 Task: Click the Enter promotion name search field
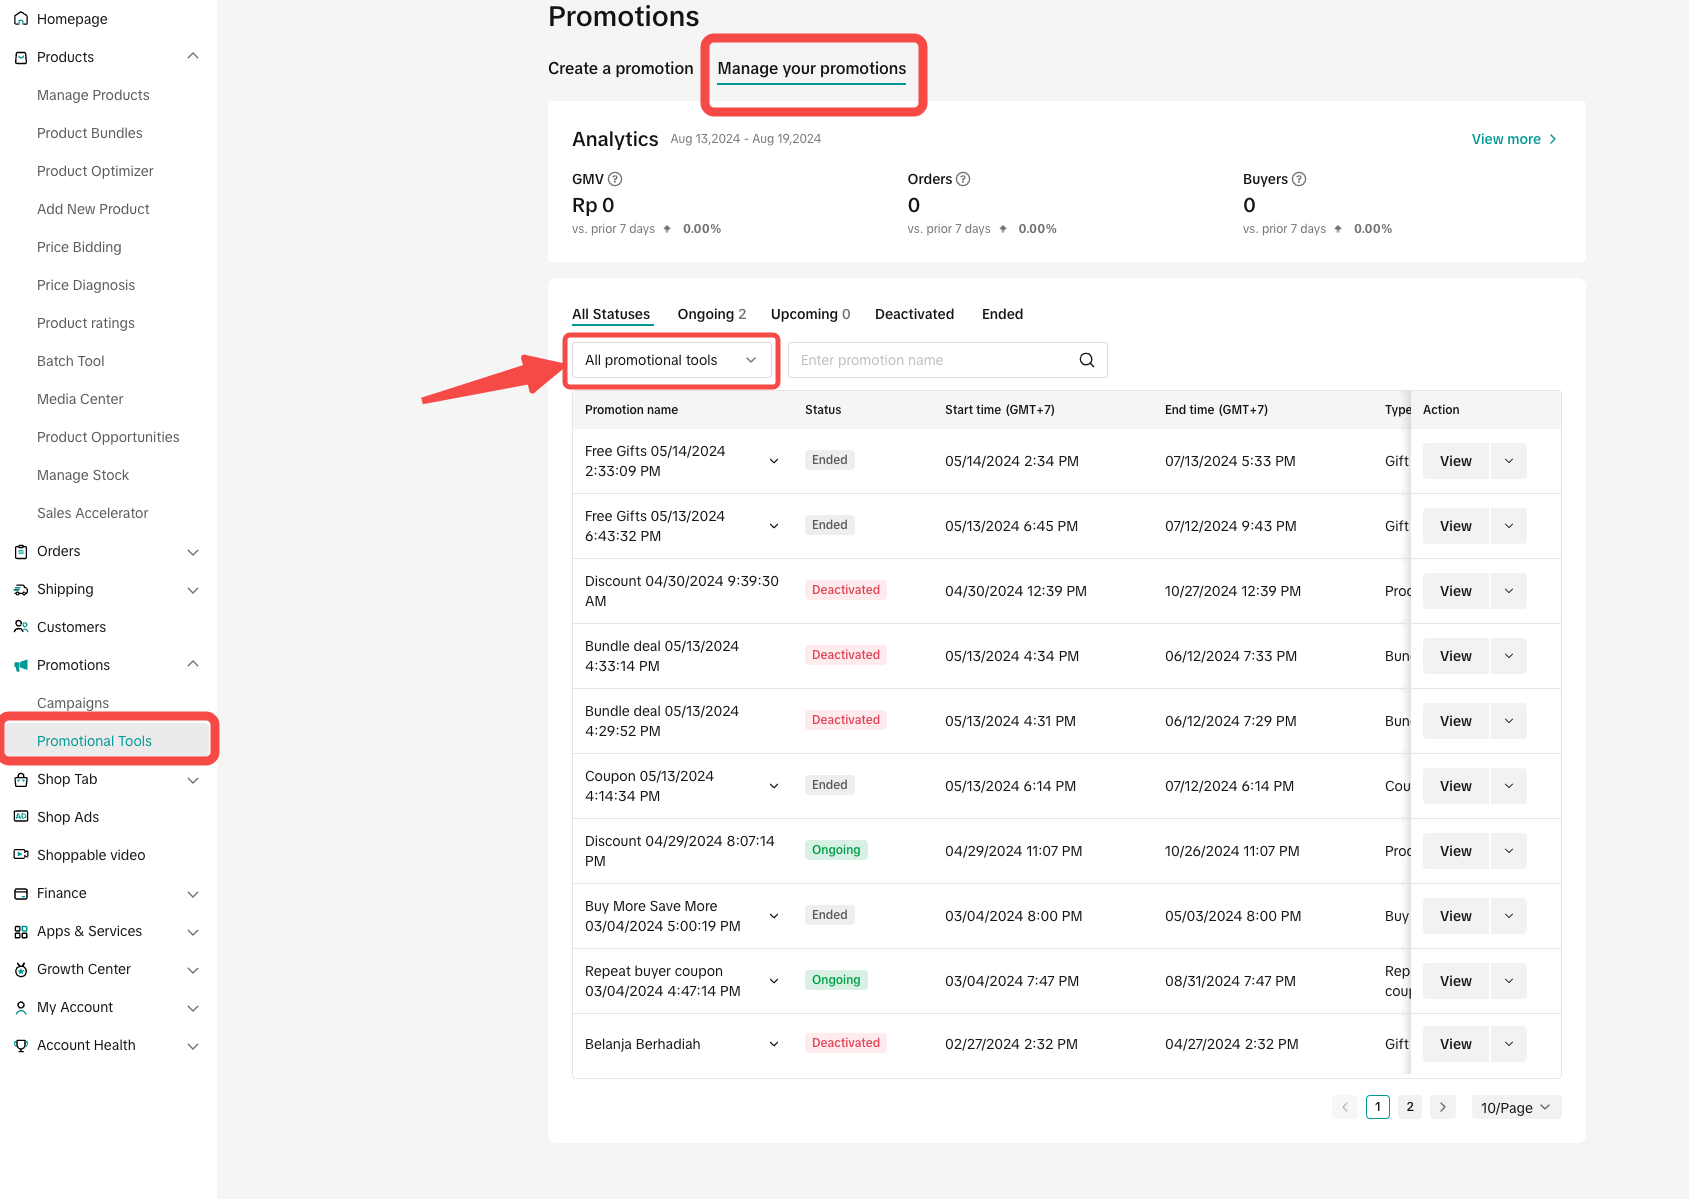[x=930, y=360]
